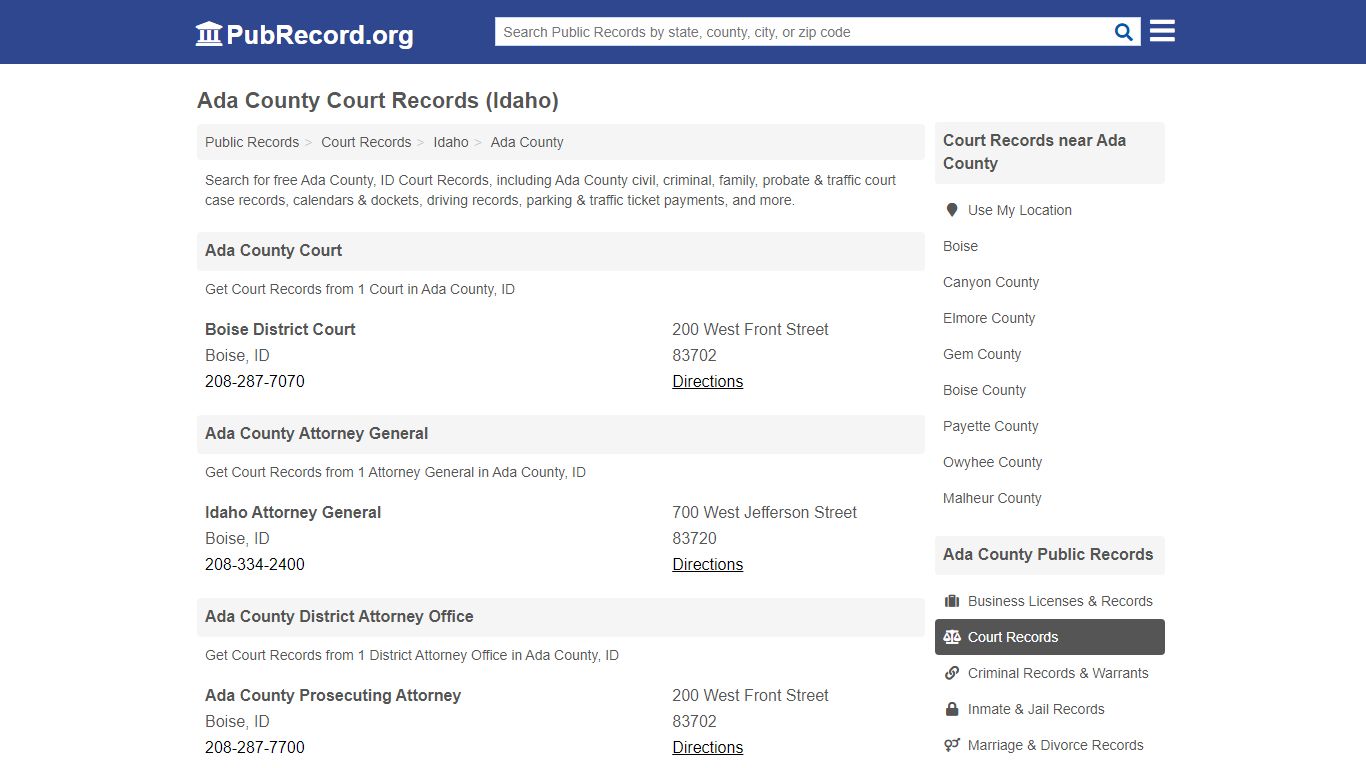This screenshot has height=768, width=1366.
Task: Click the Business Licenses briefcase icon
Action: point(952,601)
